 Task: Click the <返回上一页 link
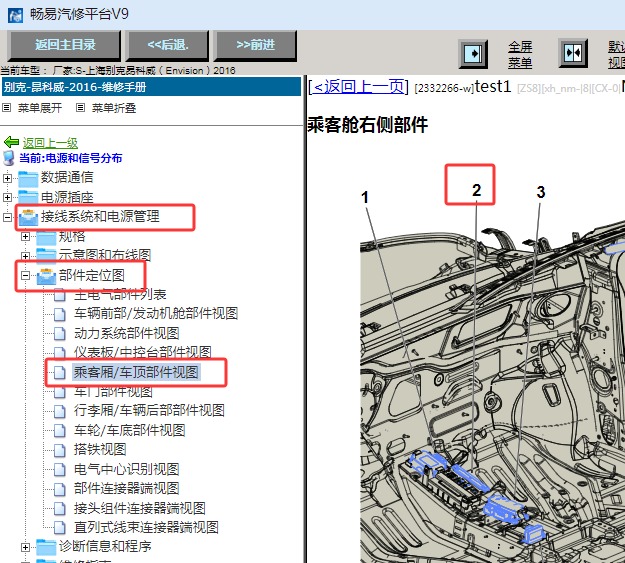tap(359, 87)
